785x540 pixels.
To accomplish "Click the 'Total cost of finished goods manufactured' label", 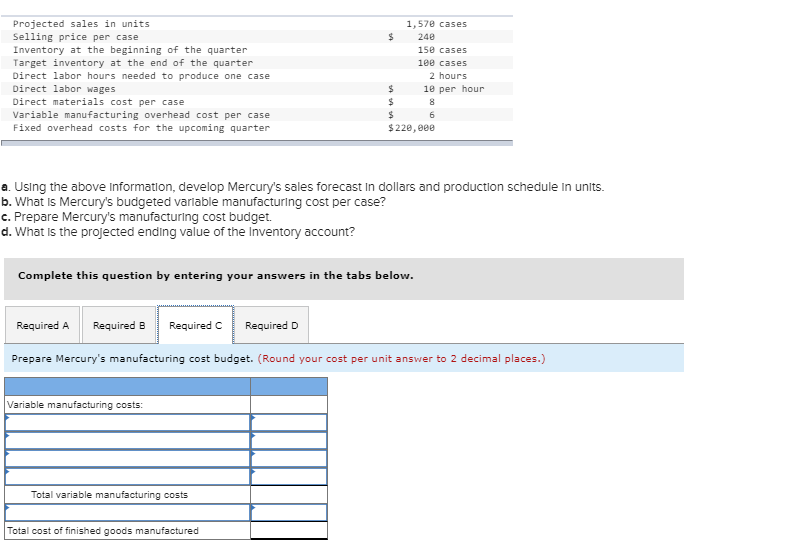I will [x=103, y=531].
